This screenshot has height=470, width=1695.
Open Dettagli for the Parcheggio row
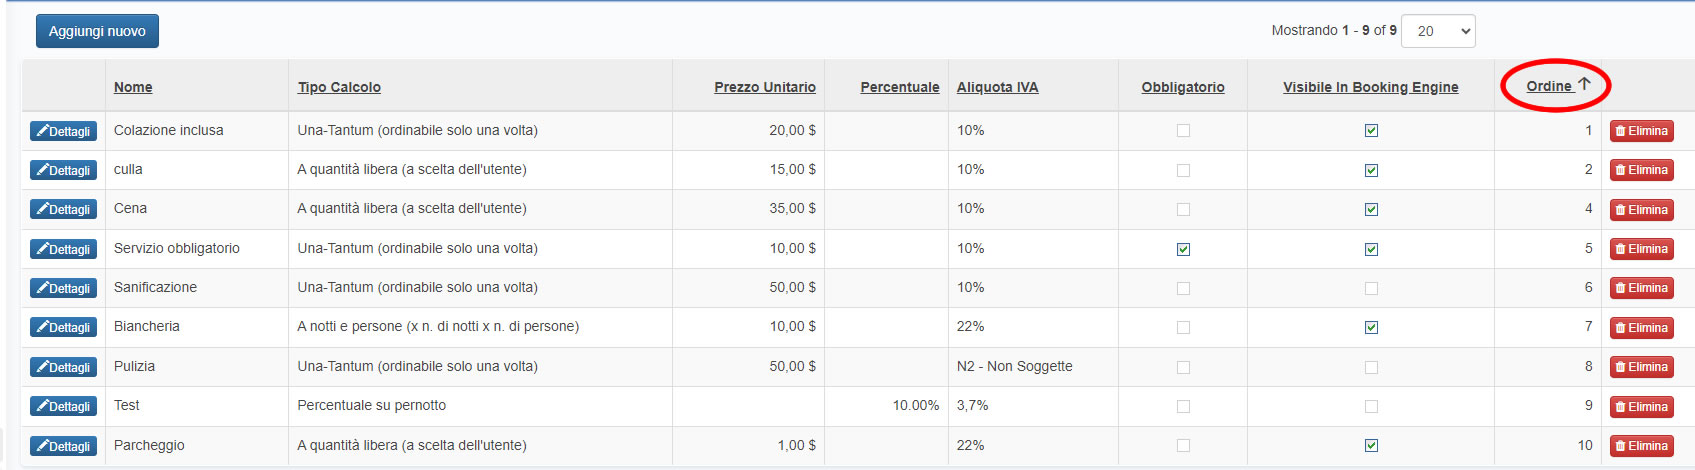click(x=63, y=446)
